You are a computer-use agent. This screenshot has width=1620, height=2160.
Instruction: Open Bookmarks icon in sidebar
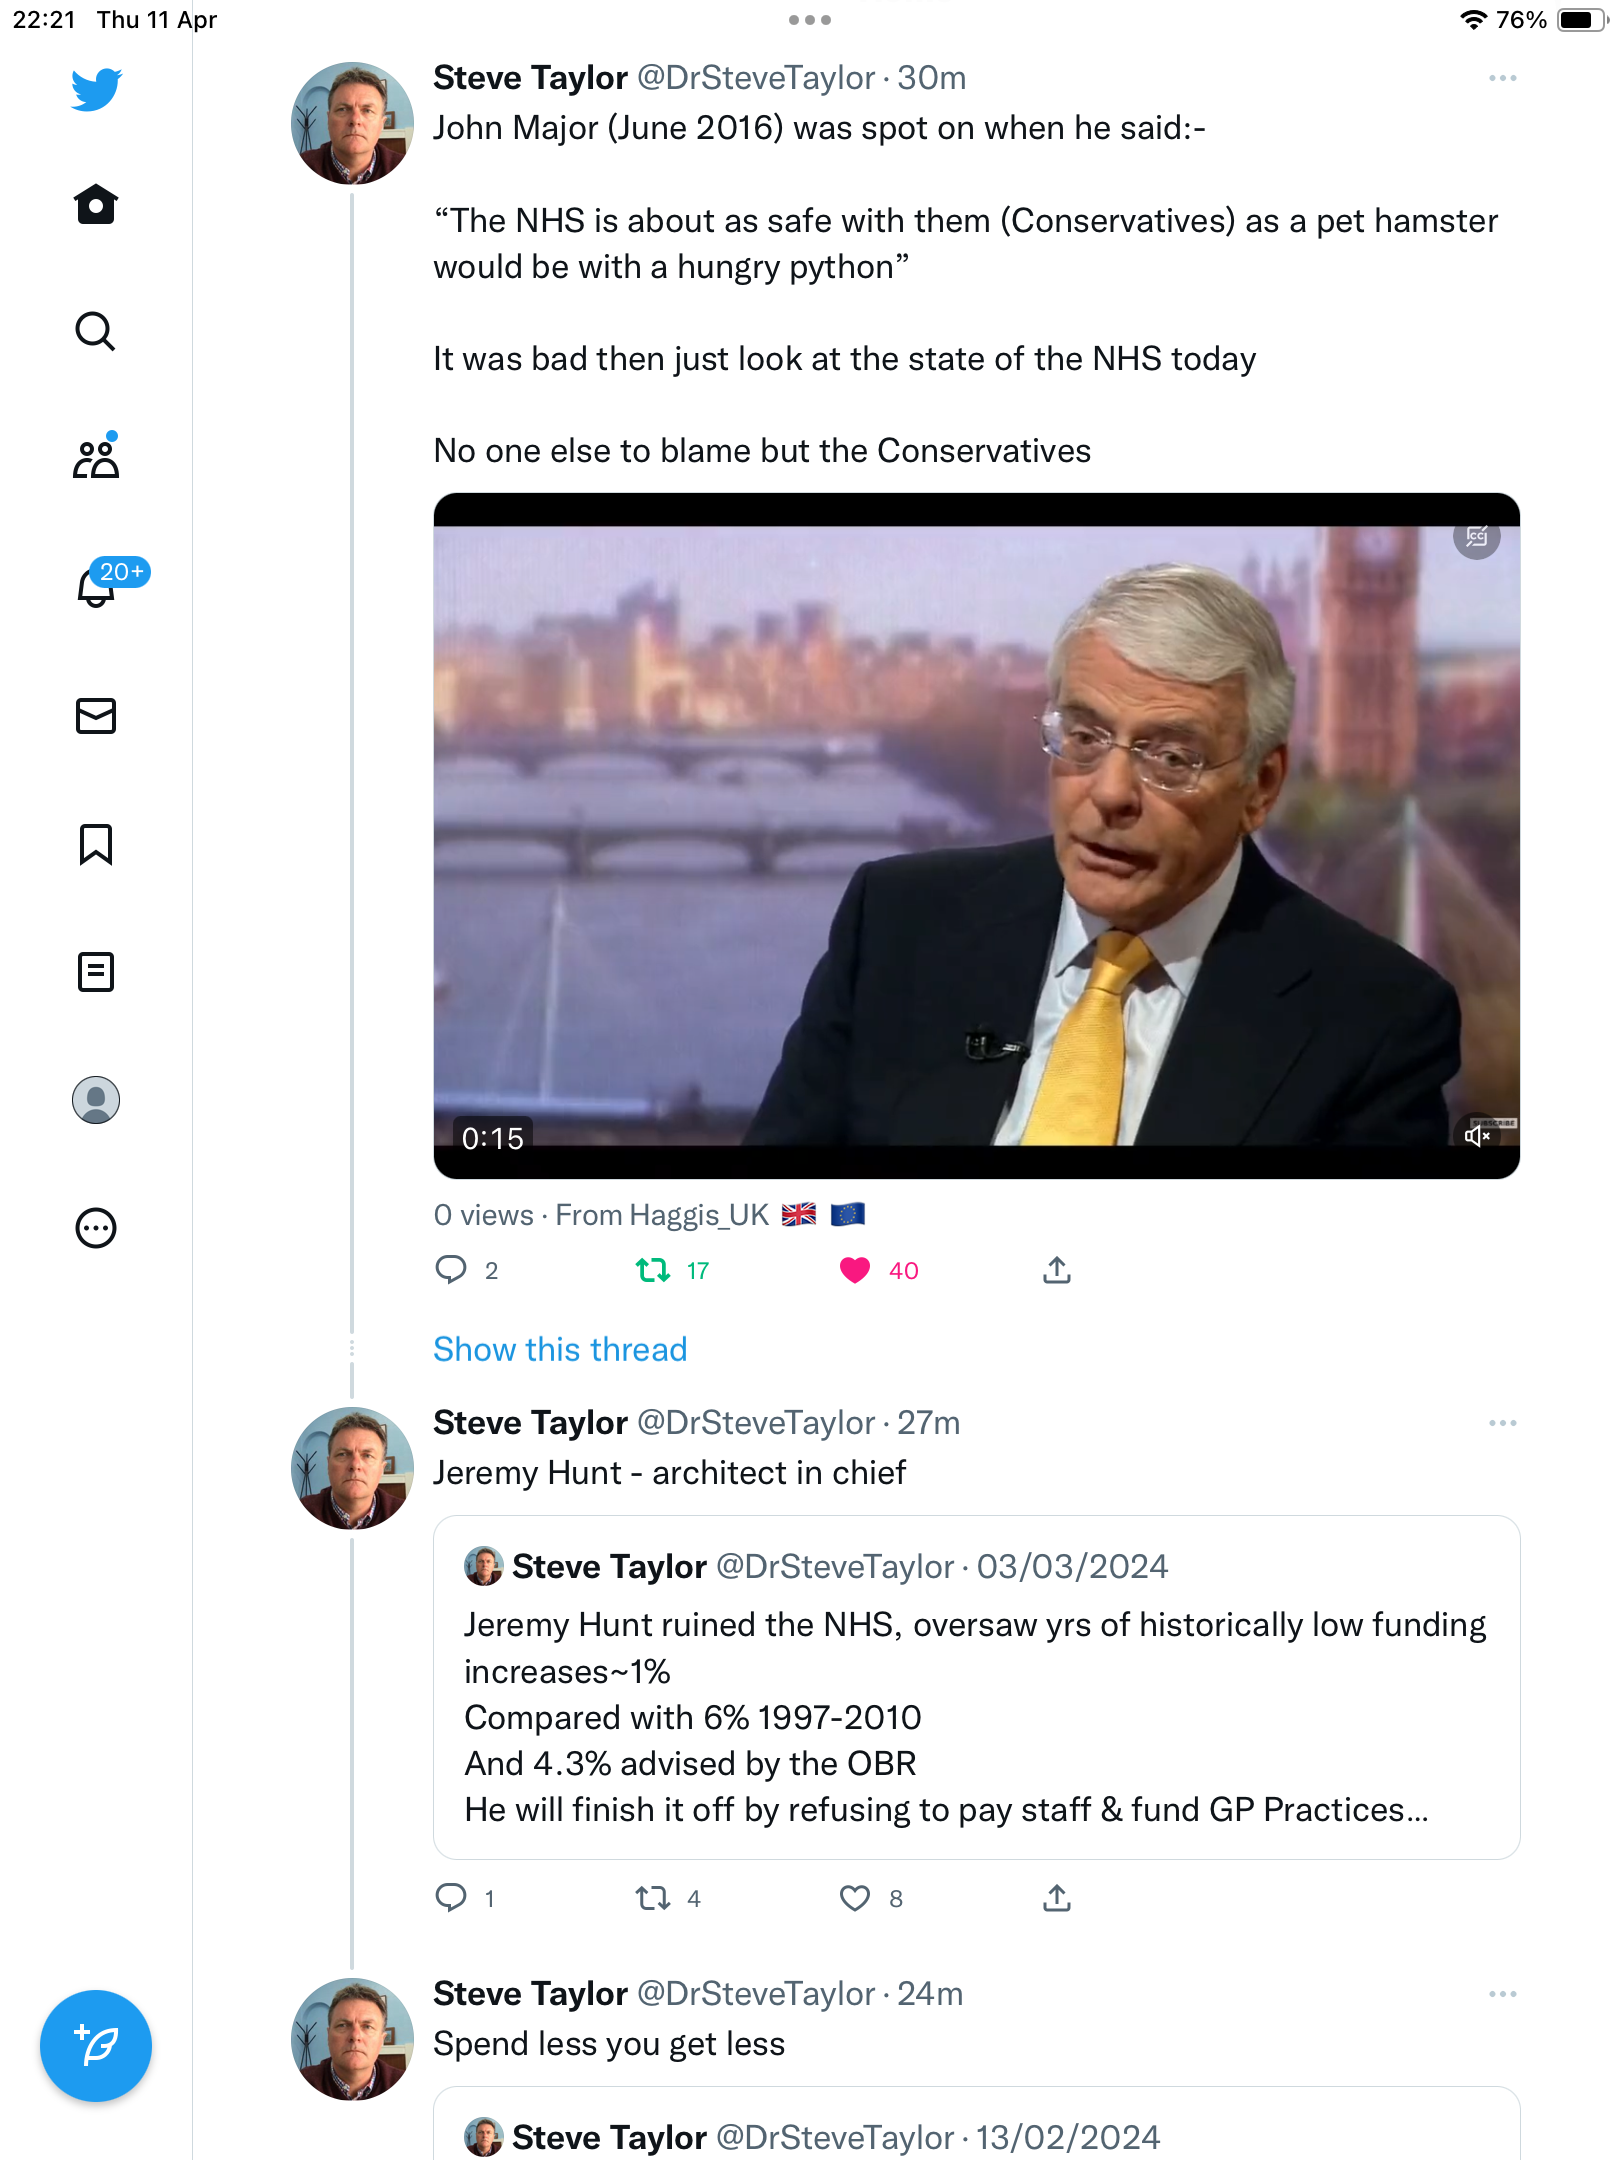(x=96, y=844)
